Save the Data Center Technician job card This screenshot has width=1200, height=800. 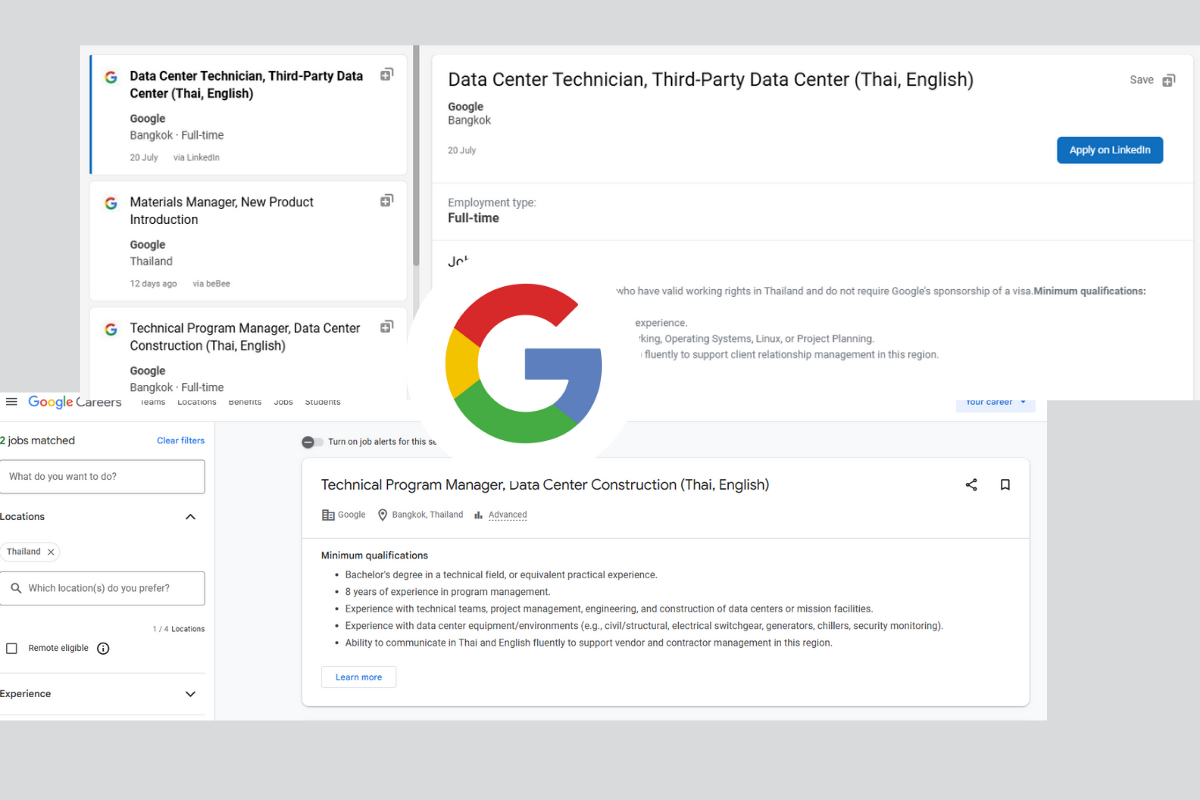387,74
